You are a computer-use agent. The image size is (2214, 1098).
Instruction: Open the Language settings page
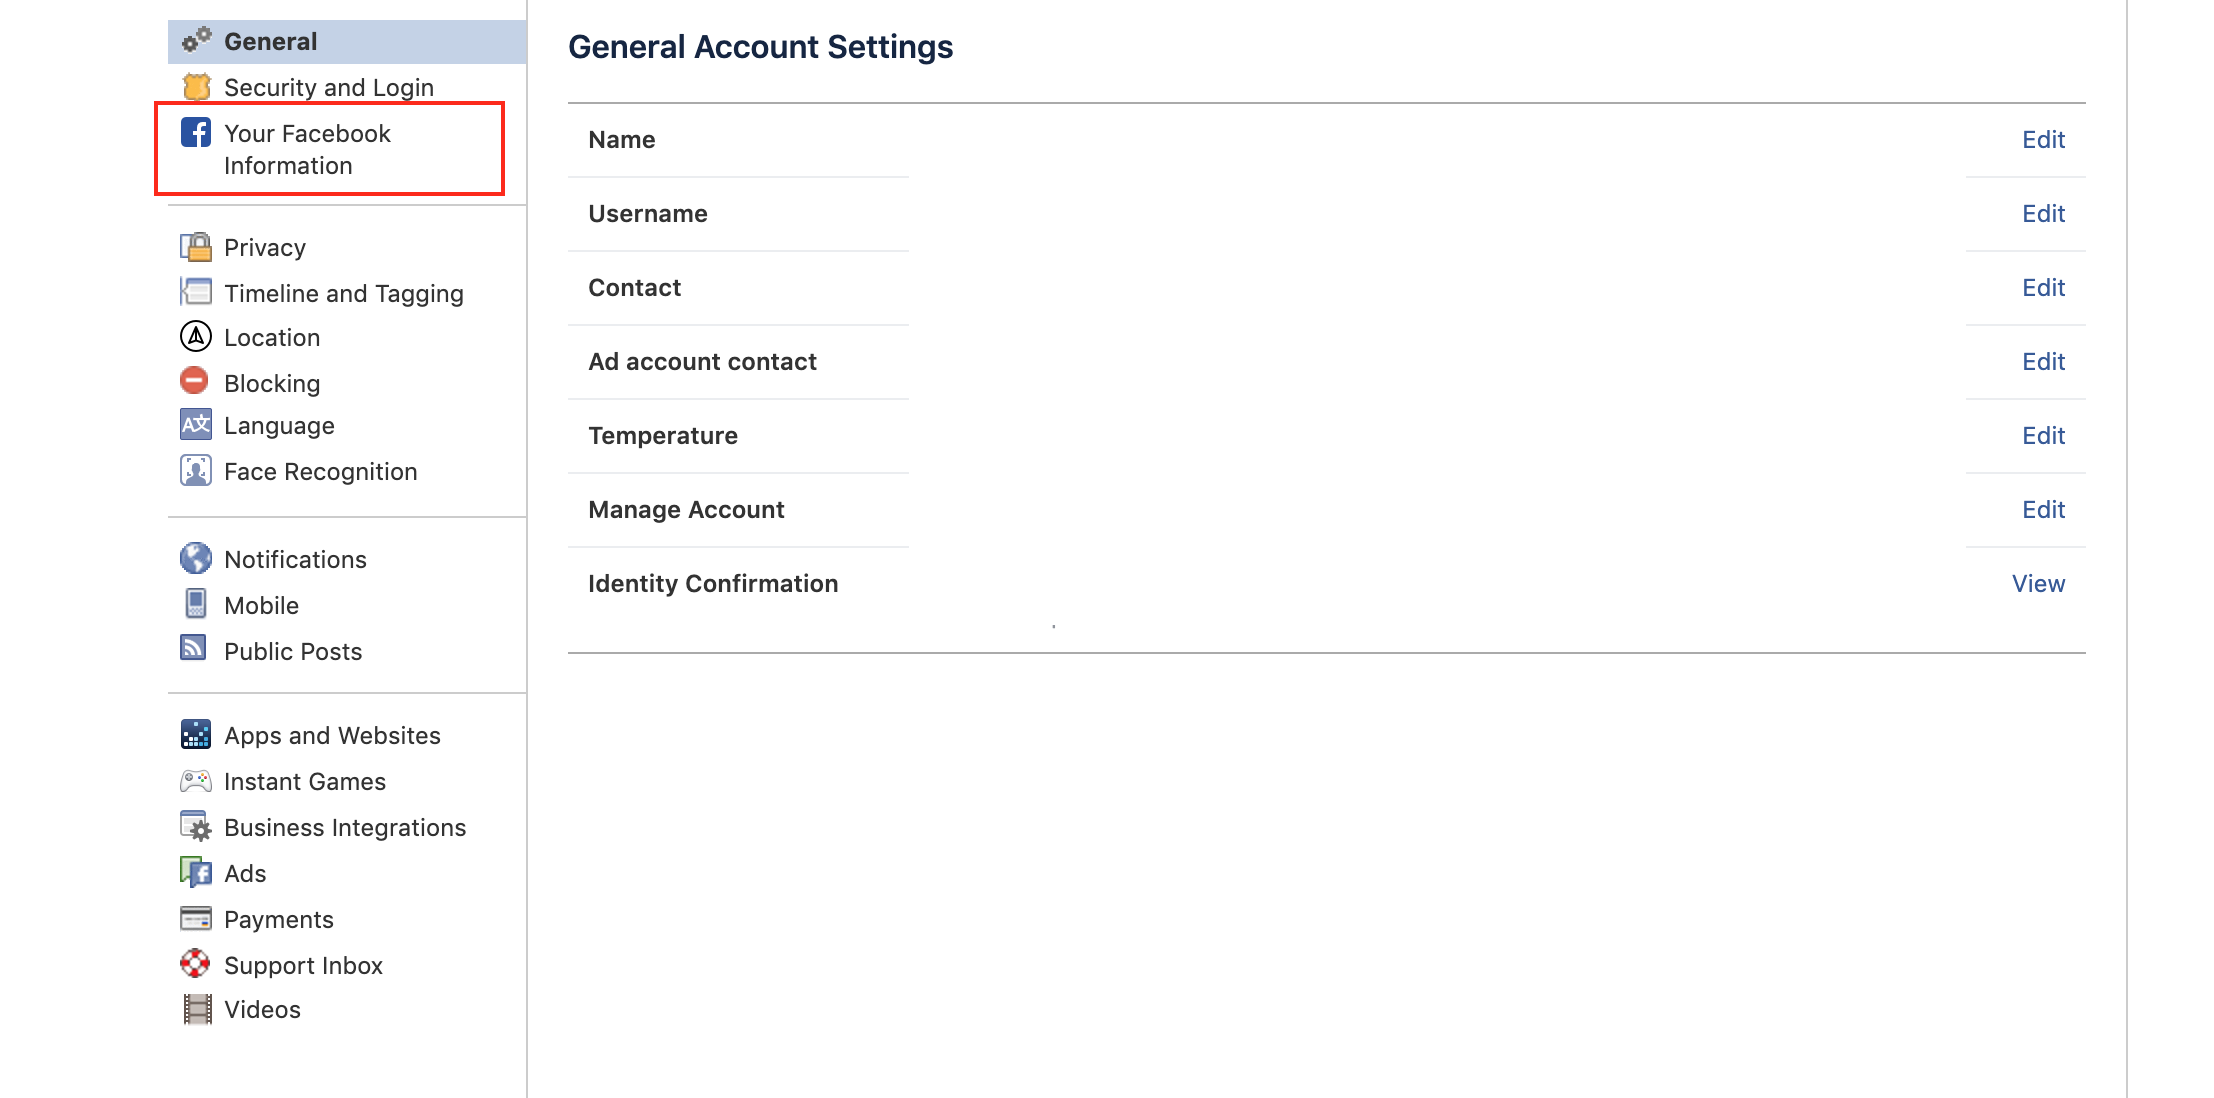click(x=279, y=425)
